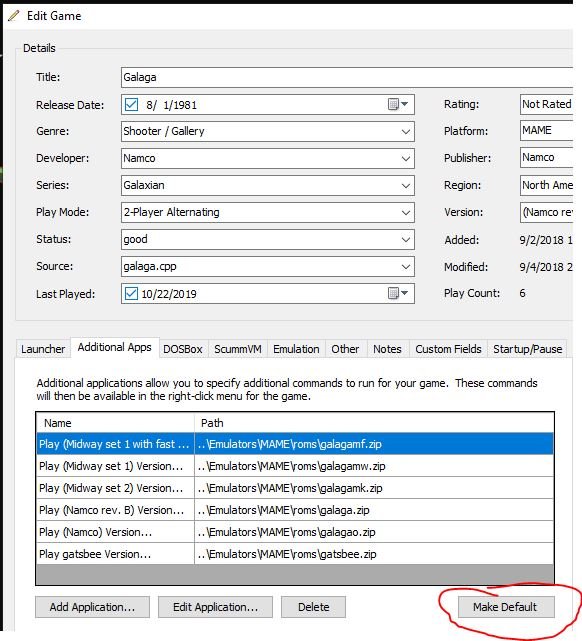Open the Status dropdown showing good
Viewport: 582px width, 641px height.
[268, 240]
